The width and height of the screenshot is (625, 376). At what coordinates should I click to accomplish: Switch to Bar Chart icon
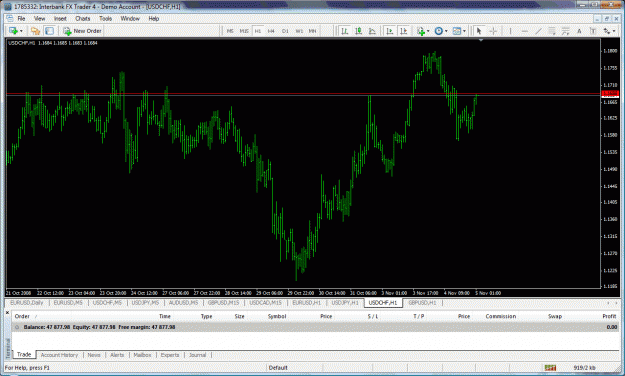pyautogui.click(x=345, y=31)
